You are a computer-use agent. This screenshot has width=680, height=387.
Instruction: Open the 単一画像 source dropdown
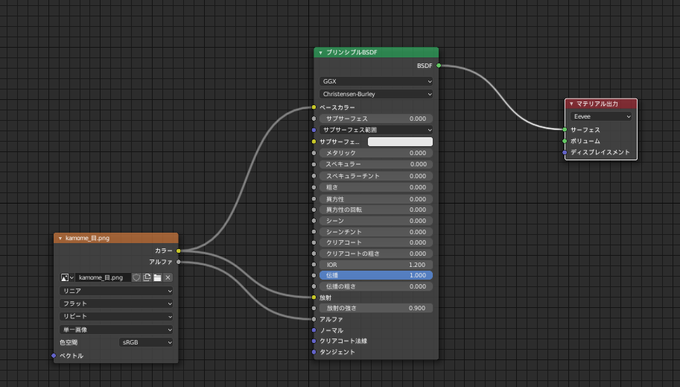[x=116, y=330]
